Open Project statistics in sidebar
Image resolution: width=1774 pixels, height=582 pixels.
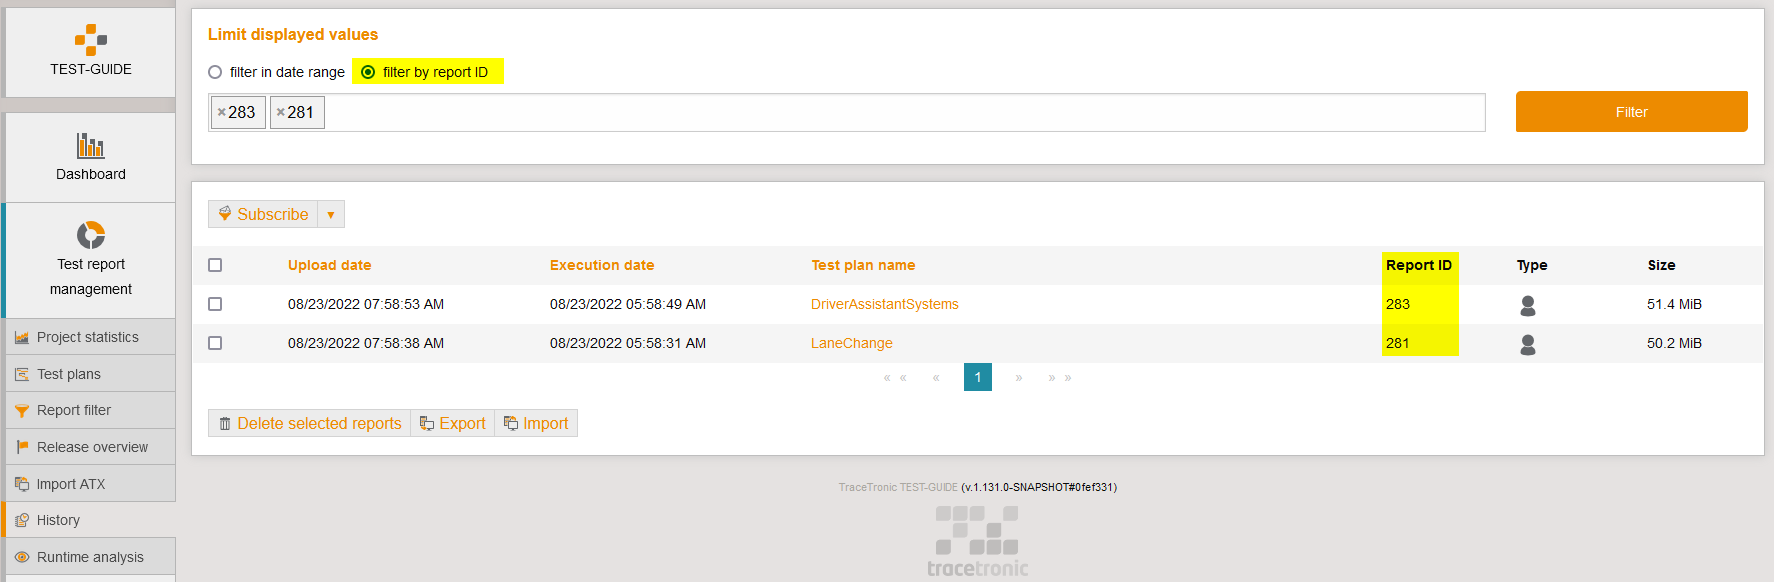click(x=88, y=337)
